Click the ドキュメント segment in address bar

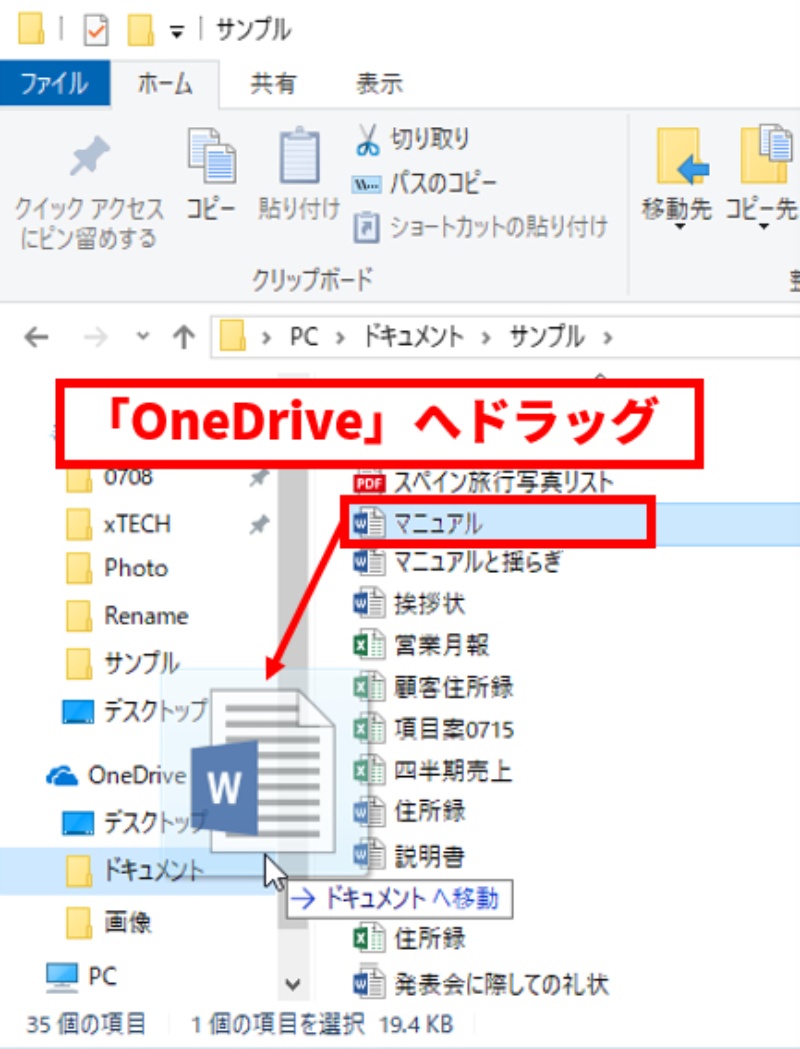pyautogui.click(x=412, y=337)
